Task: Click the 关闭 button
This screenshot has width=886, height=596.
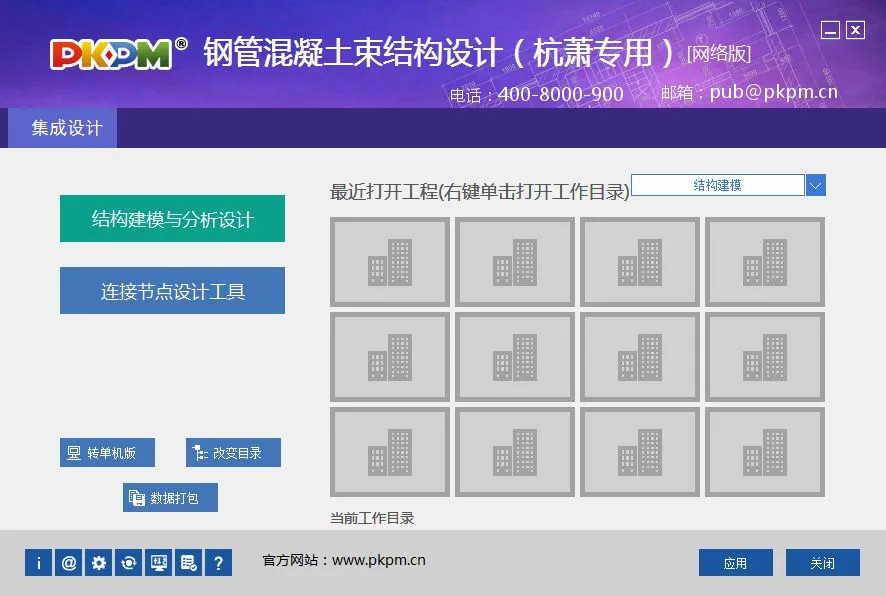Action: tap(823, 563)
